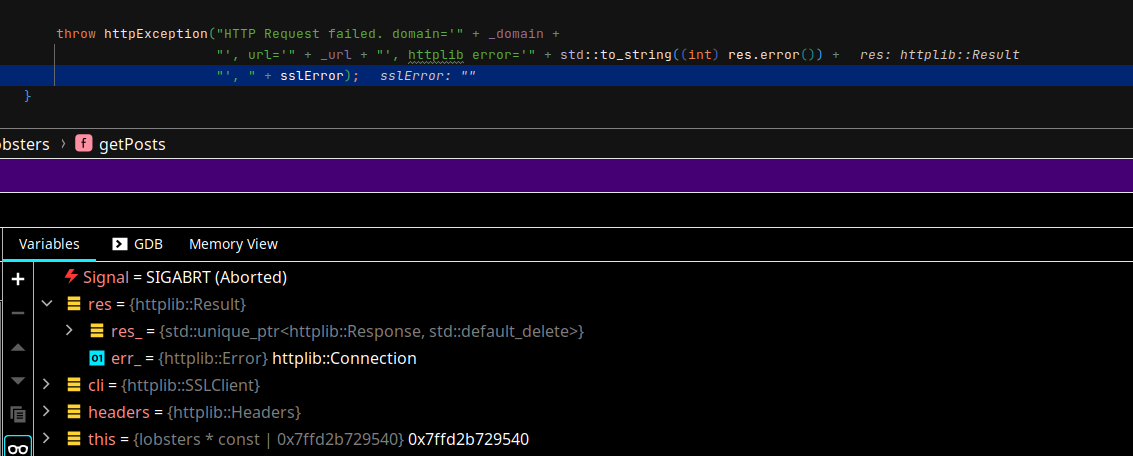
Task: Click the Move Watch Down arrow
Action: [17, 380]
